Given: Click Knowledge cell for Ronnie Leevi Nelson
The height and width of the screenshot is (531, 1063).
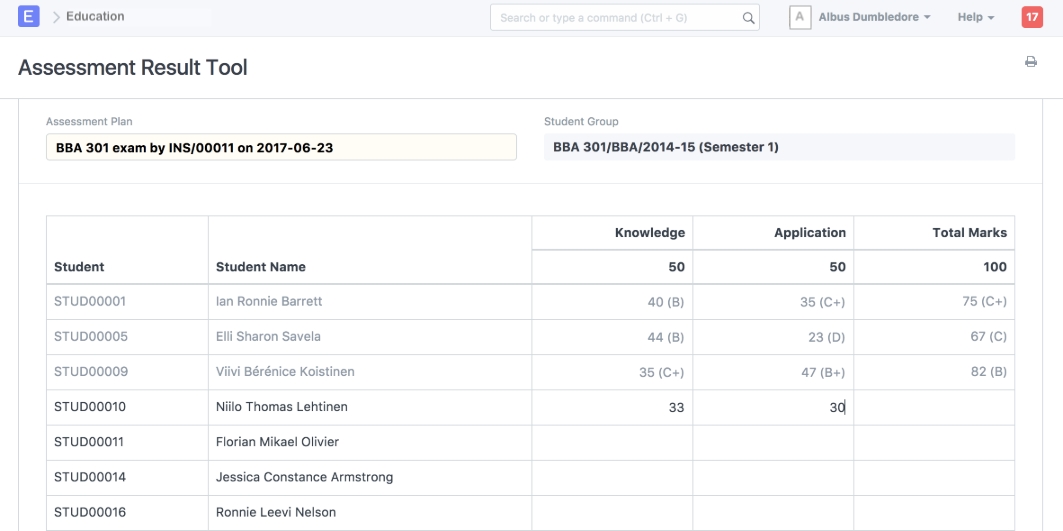Looking at the screenshot, I should [x=612, y=512].
